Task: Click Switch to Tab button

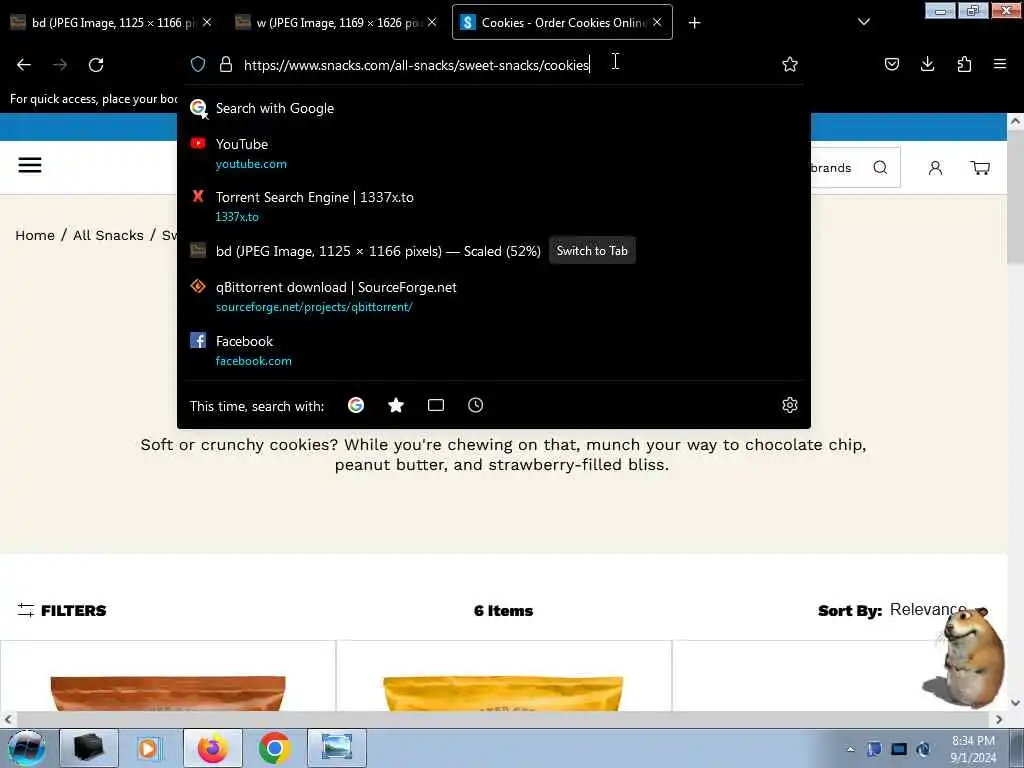Action: click(592, 251)
